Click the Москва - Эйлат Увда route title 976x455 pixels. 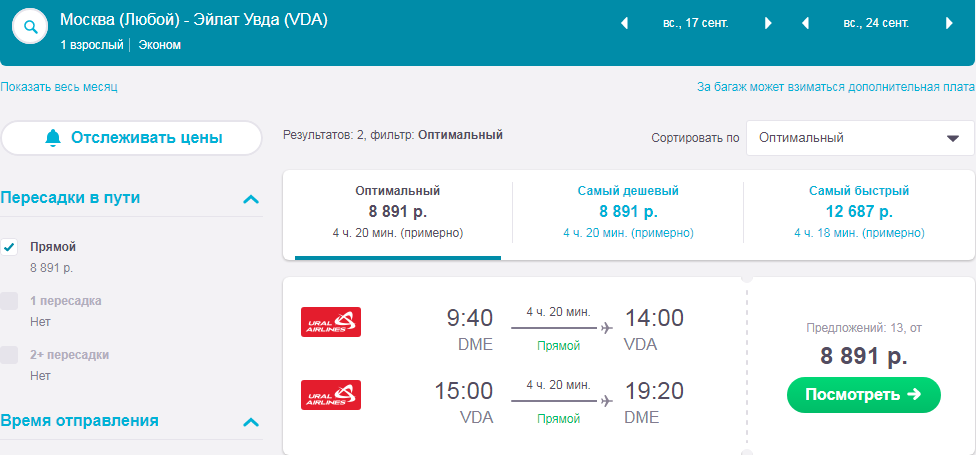pos(194,20)
